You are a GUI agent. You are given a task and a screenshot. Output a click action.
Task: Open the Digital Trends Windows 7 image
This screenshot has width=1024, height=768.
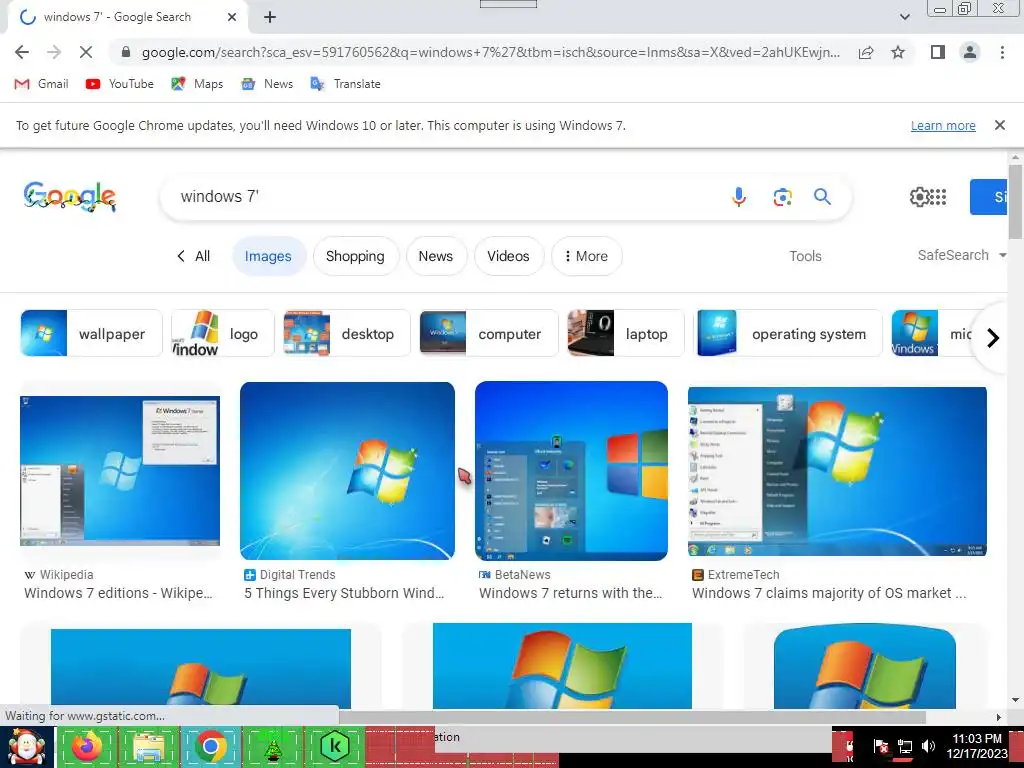[x=347, y=471]
